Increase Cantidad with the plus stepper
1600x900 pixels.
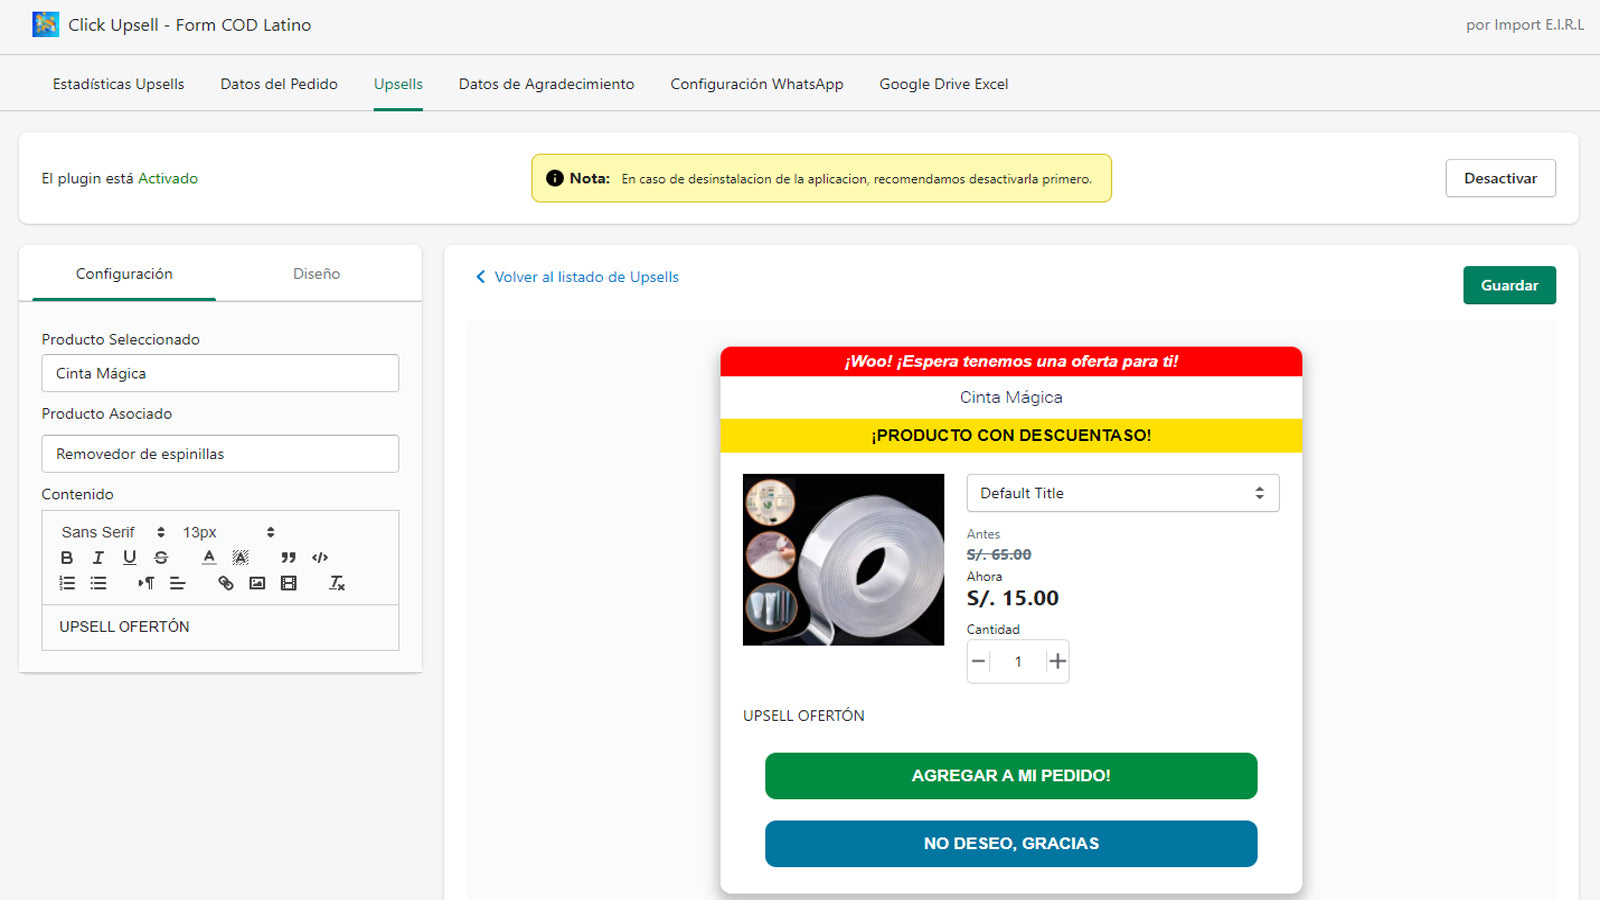tap(1057, 661)
